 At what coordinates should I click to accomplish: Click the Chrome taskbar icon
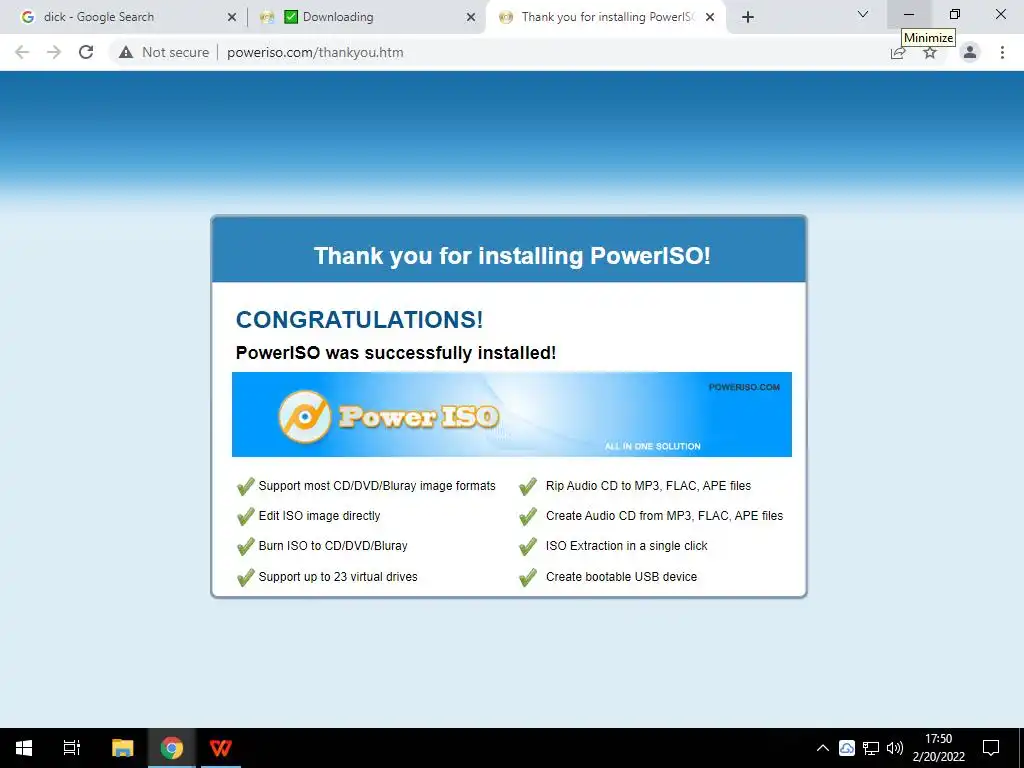point(172,748)
